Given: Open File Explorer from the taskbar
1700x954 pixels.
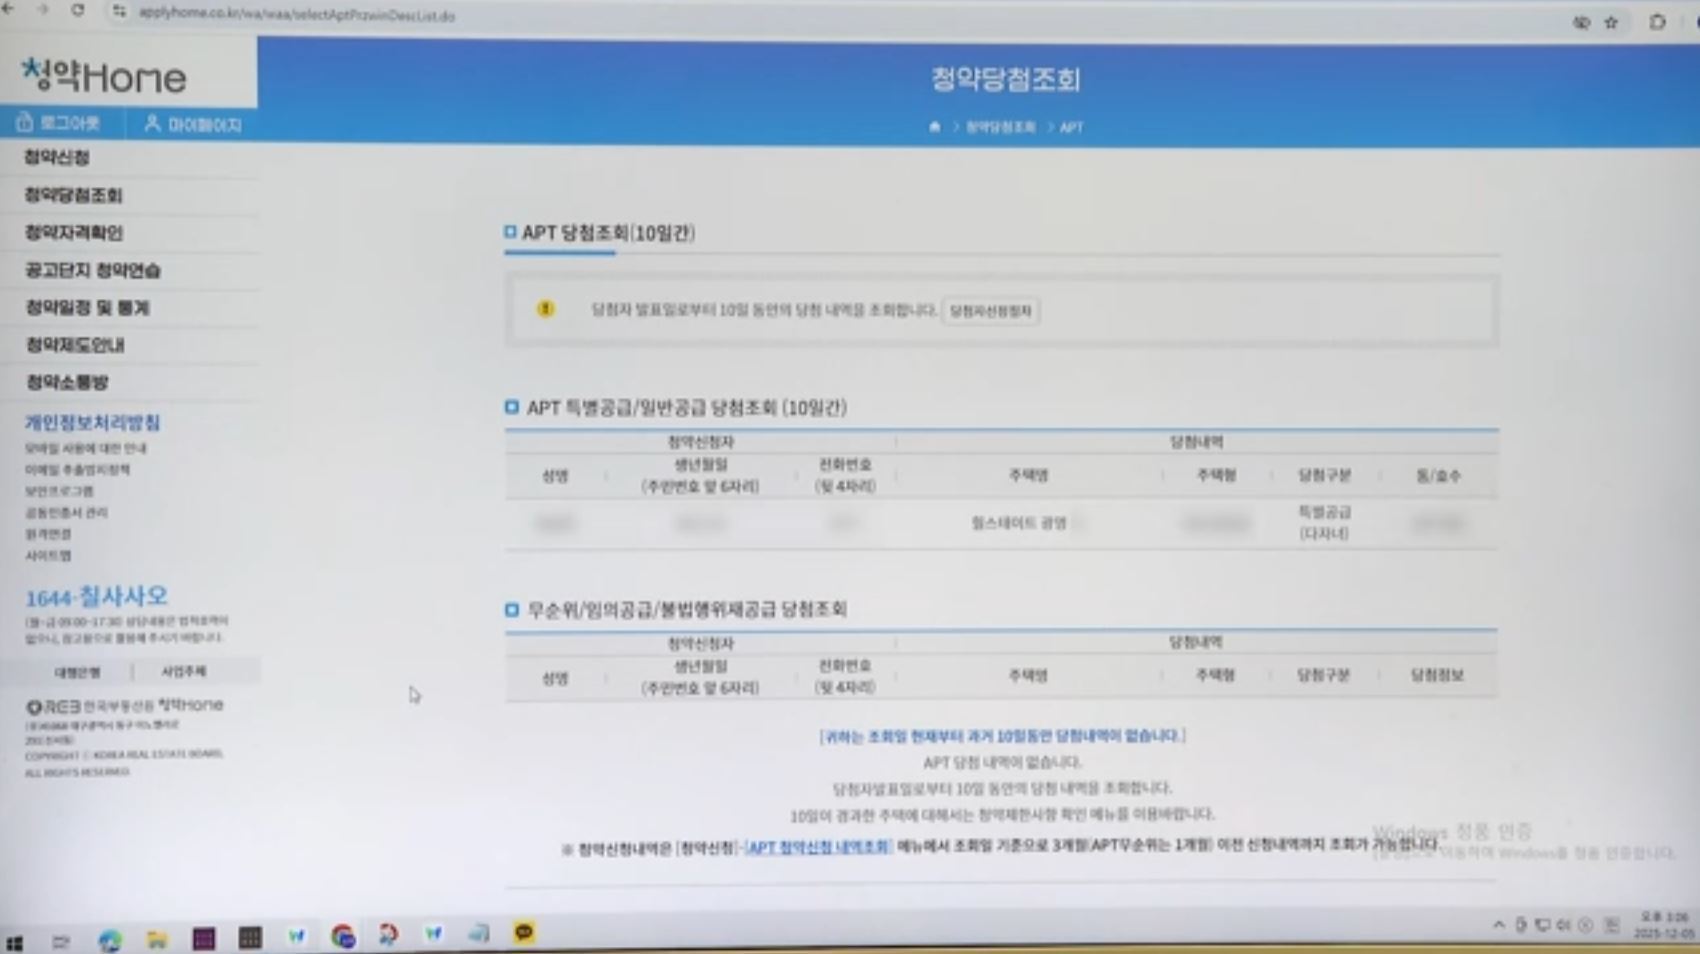Looking at the screenshot, I should click(x=157, y=938).
